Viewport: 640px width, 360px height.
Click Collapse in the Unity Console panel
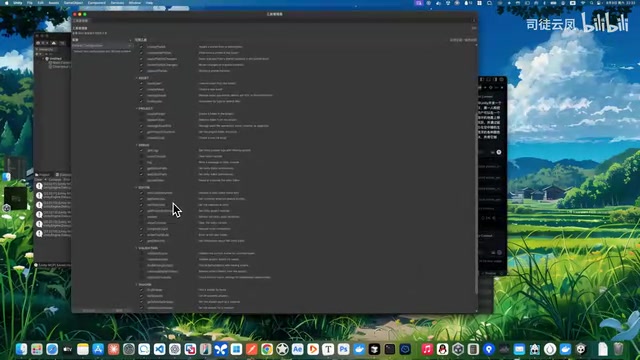point(55,179)
